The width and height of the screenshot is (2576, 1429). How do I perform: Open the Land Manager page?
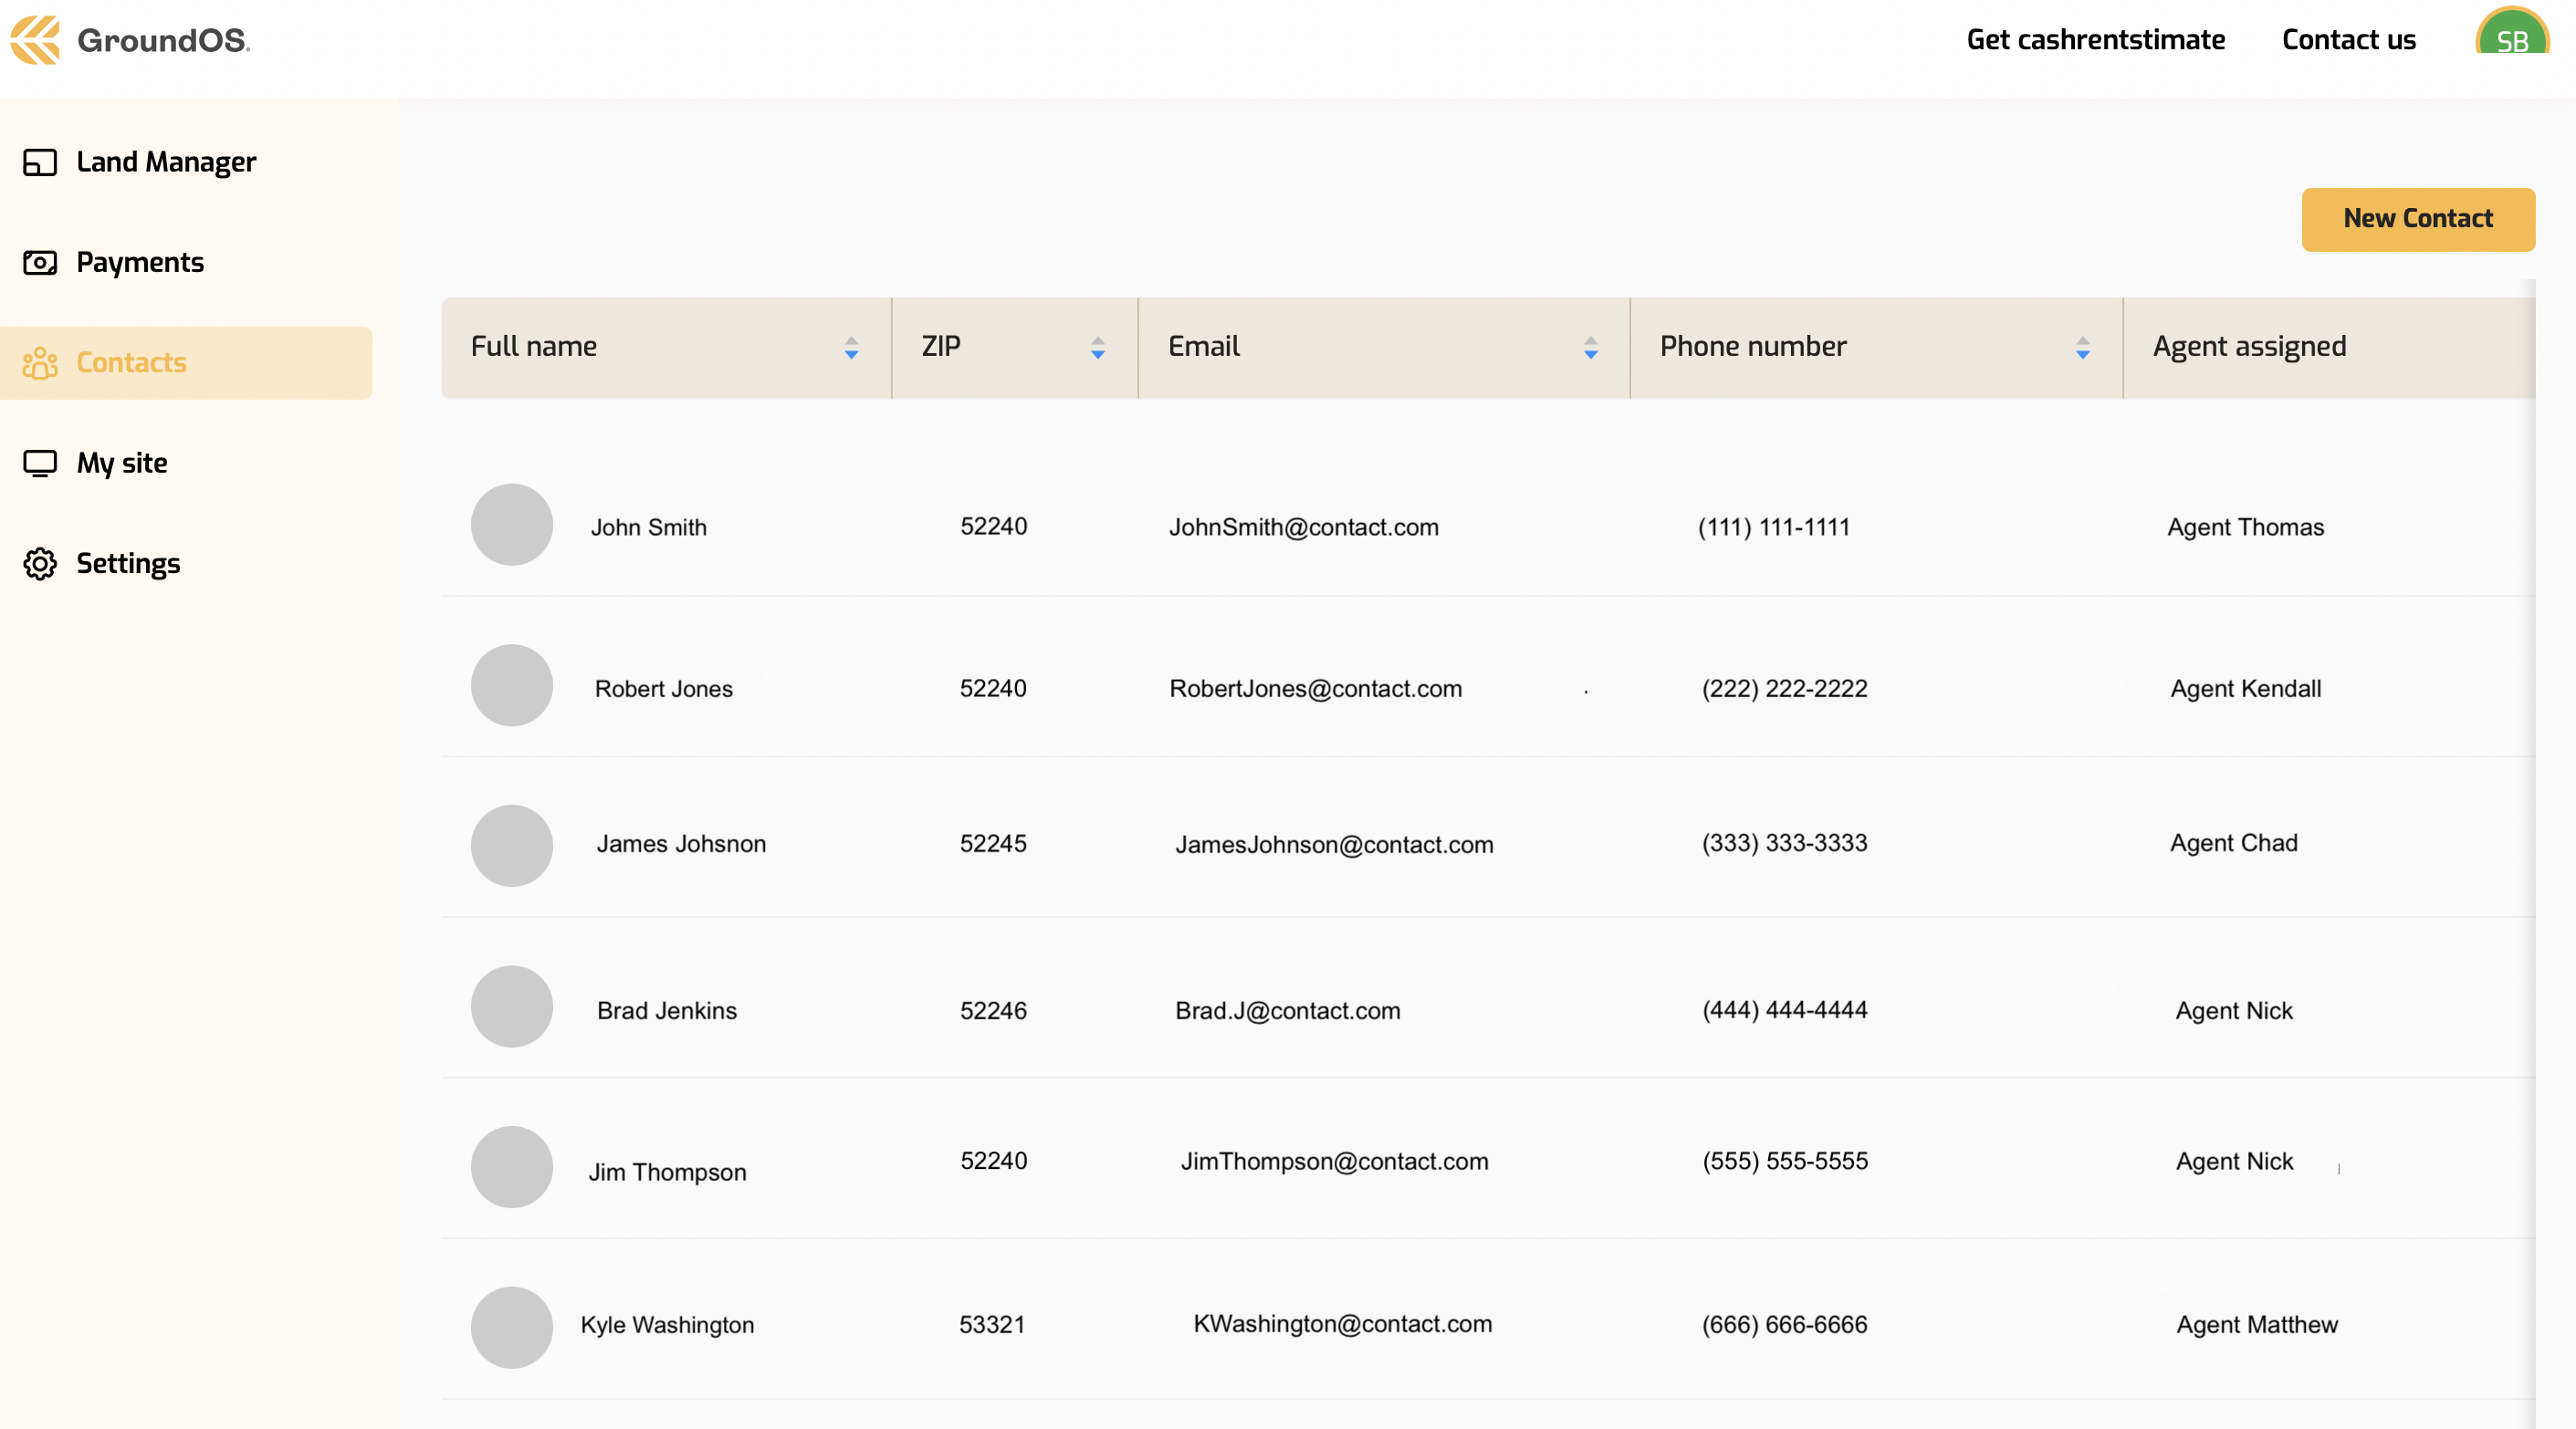(x=166, y=162)
